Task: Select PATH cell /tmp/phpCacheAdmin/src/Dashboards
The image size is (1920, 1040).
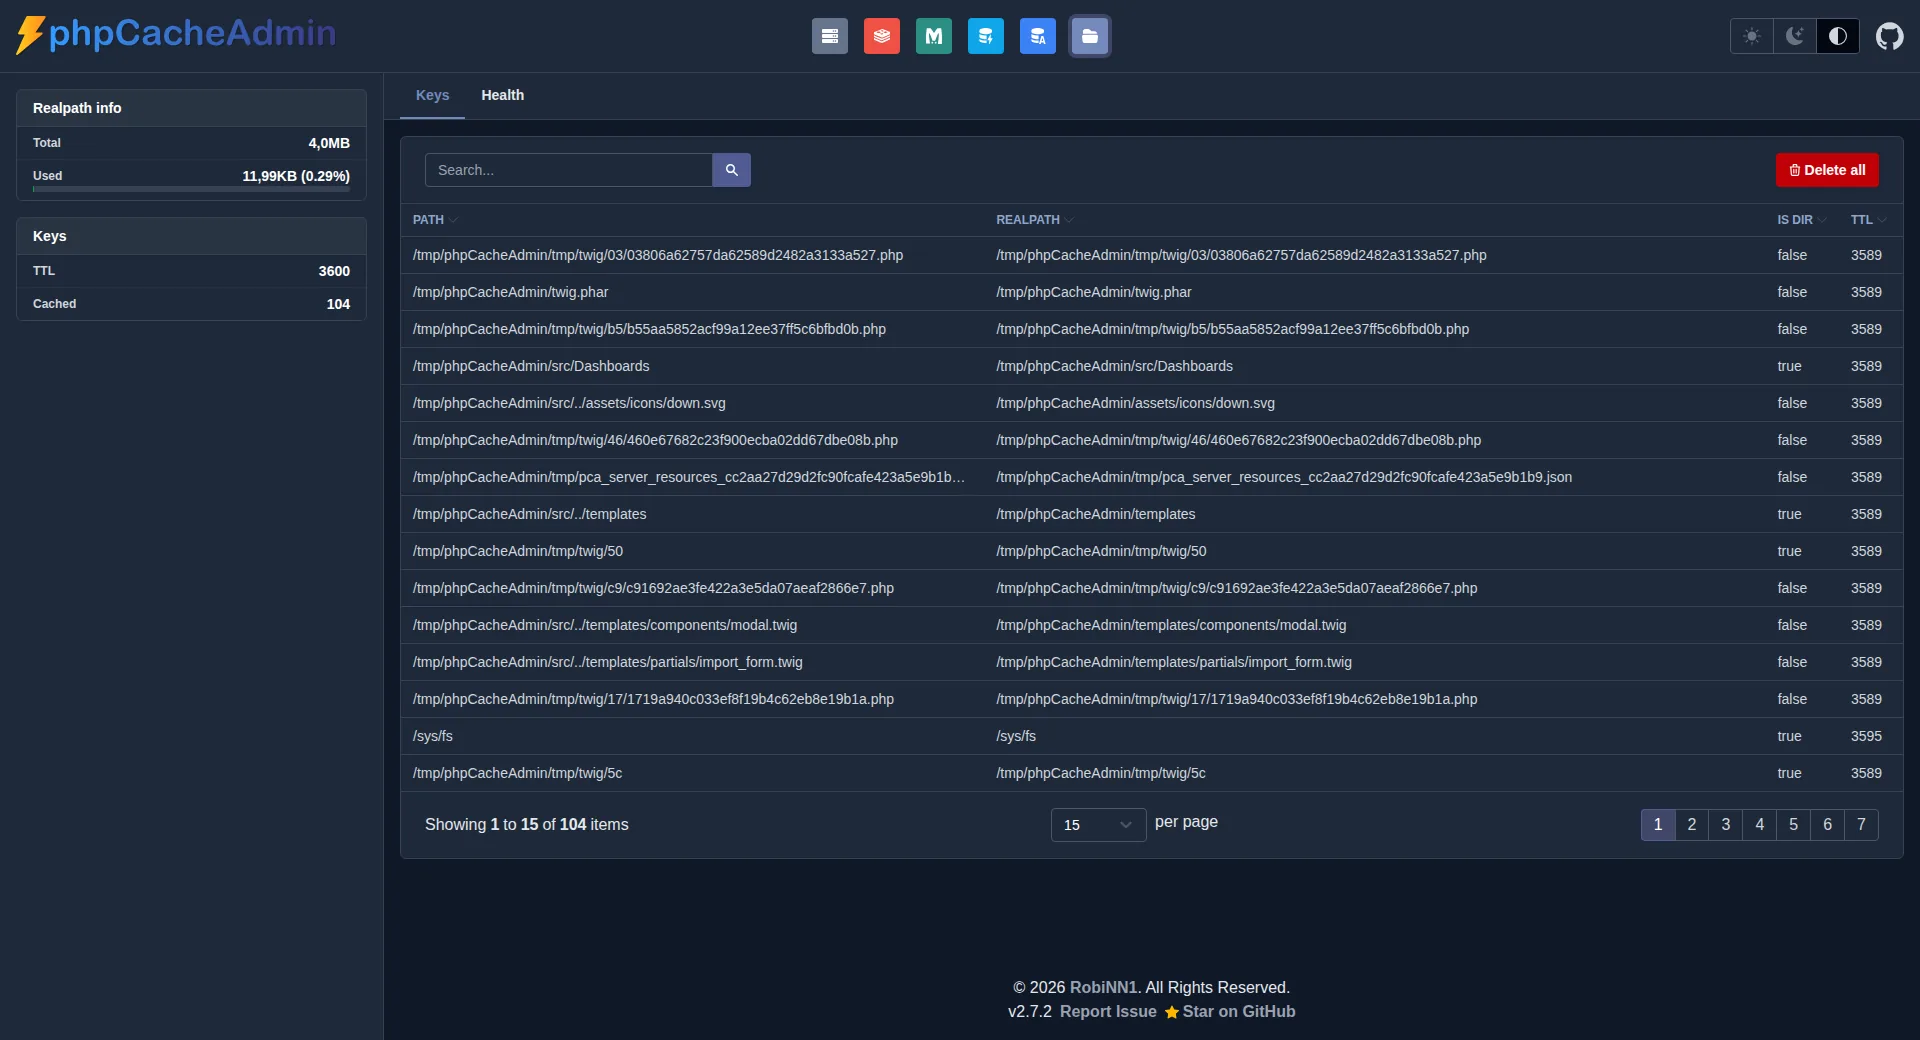Action: coord(531,366)
